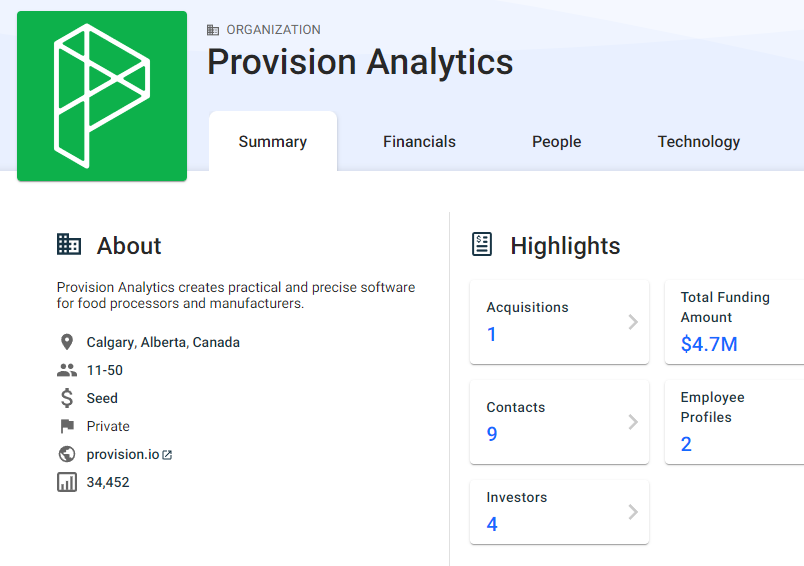This screenshot has width=804, height=566.
Task: Switch to the Financials tab
Action: coord(419,142)
